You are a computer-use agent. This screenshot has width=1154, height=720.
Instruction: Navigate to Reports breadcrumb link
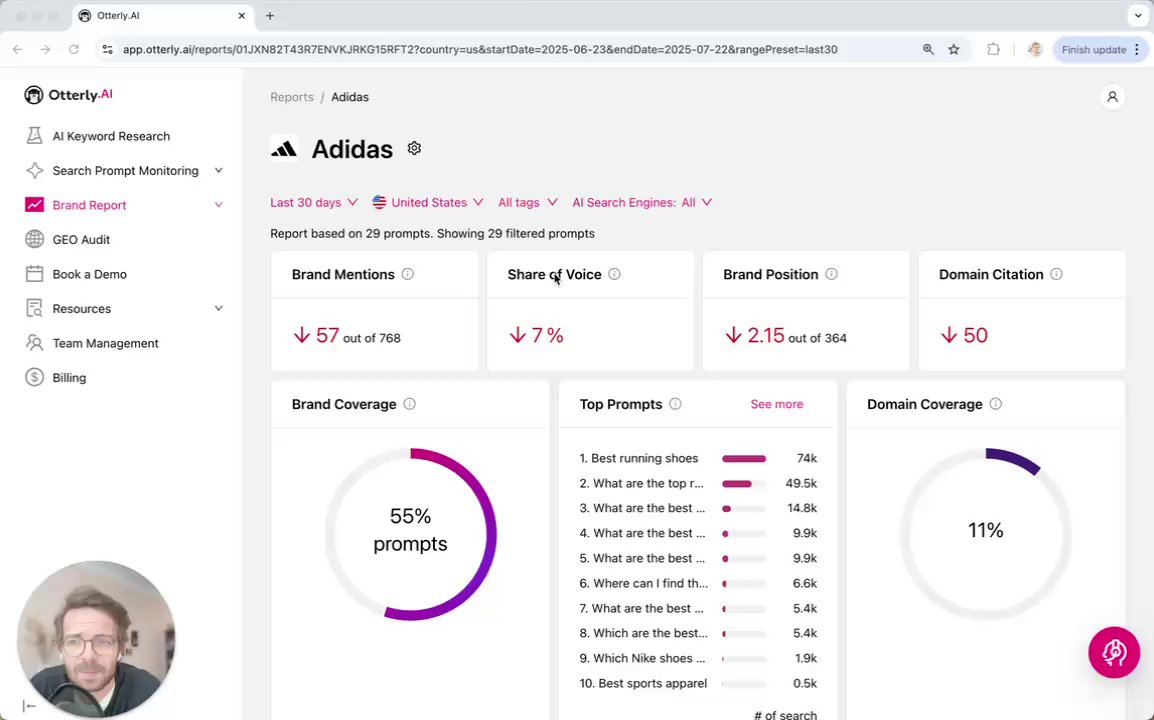click(291, 97)
